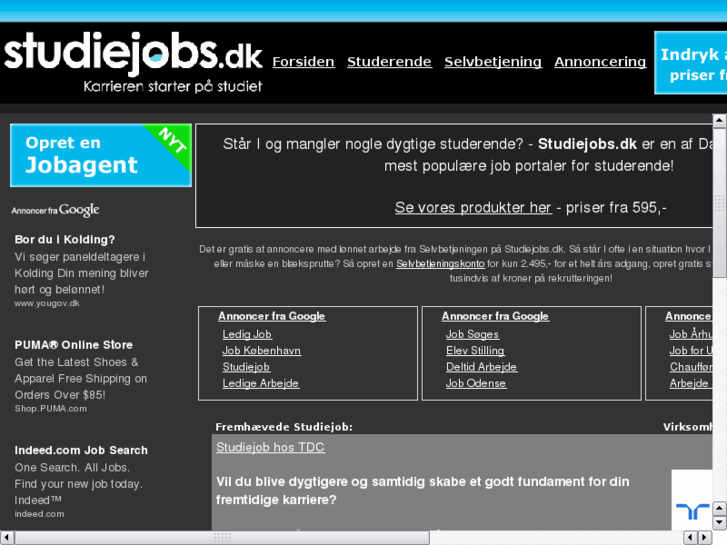Open the Annoncering menu link
Viewport: 727px width, 545px height.
600,62
